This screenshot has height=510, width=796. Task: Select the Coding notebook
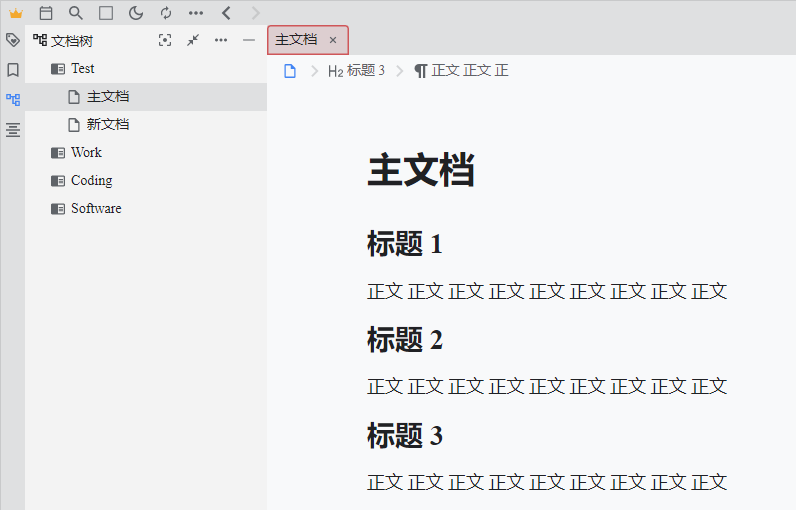click(146, 180)
